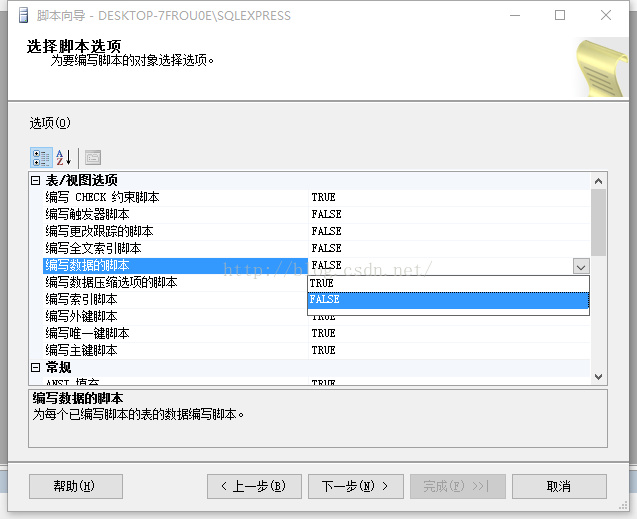
Task: Click TRUE value of 编写 CHECK 约束脚本
Action: [x=323, y=197]
